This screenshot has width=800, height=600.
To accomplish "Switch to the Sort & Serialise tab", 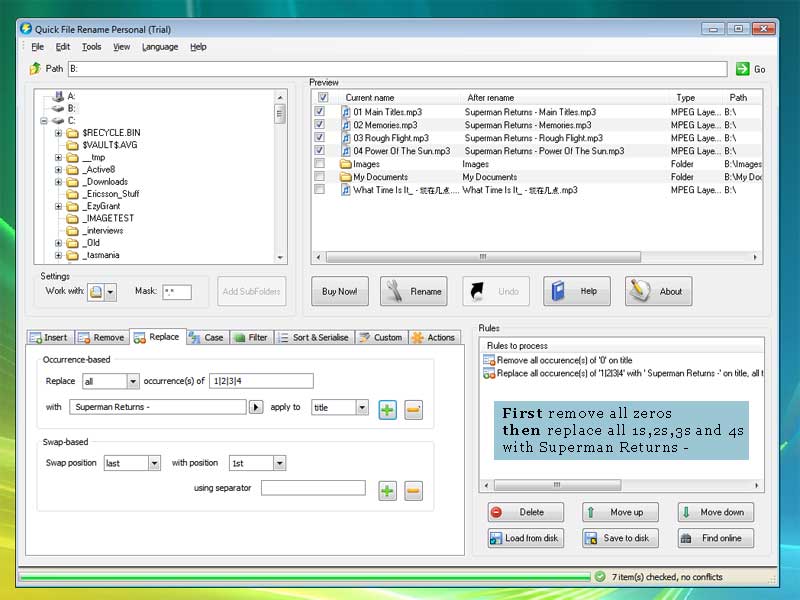I will pyautogui.click(x=313, y=338).
